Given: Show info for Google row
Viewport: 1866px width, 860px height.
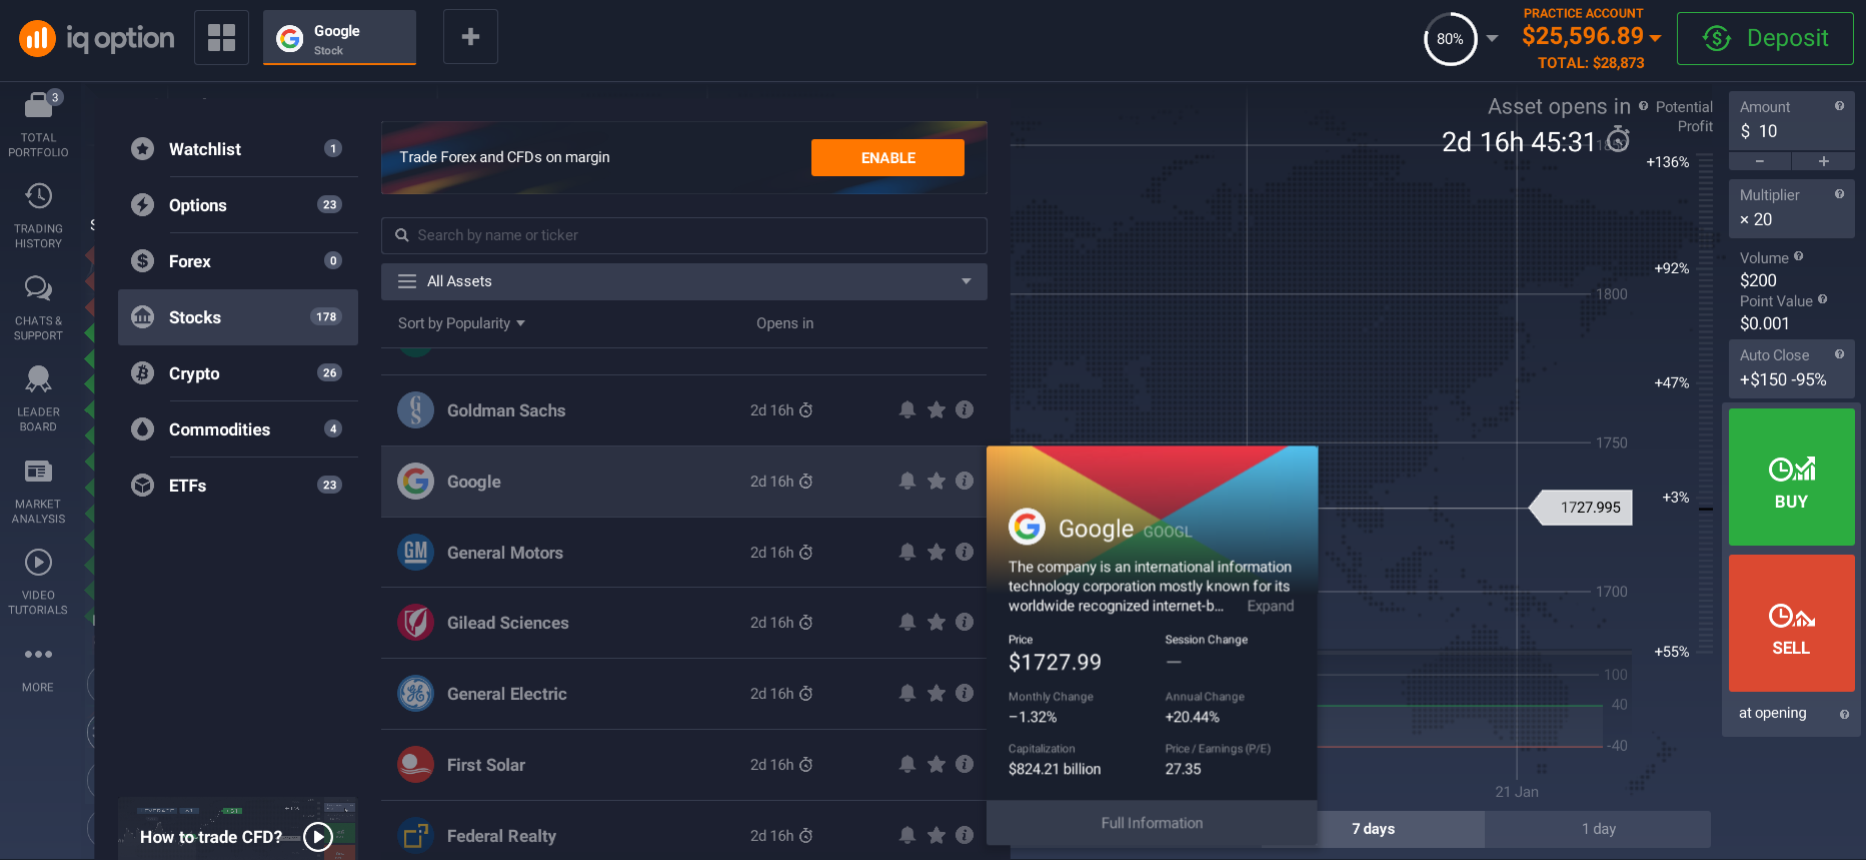Looking at the screenshot, I should click(x=964, y=481).
